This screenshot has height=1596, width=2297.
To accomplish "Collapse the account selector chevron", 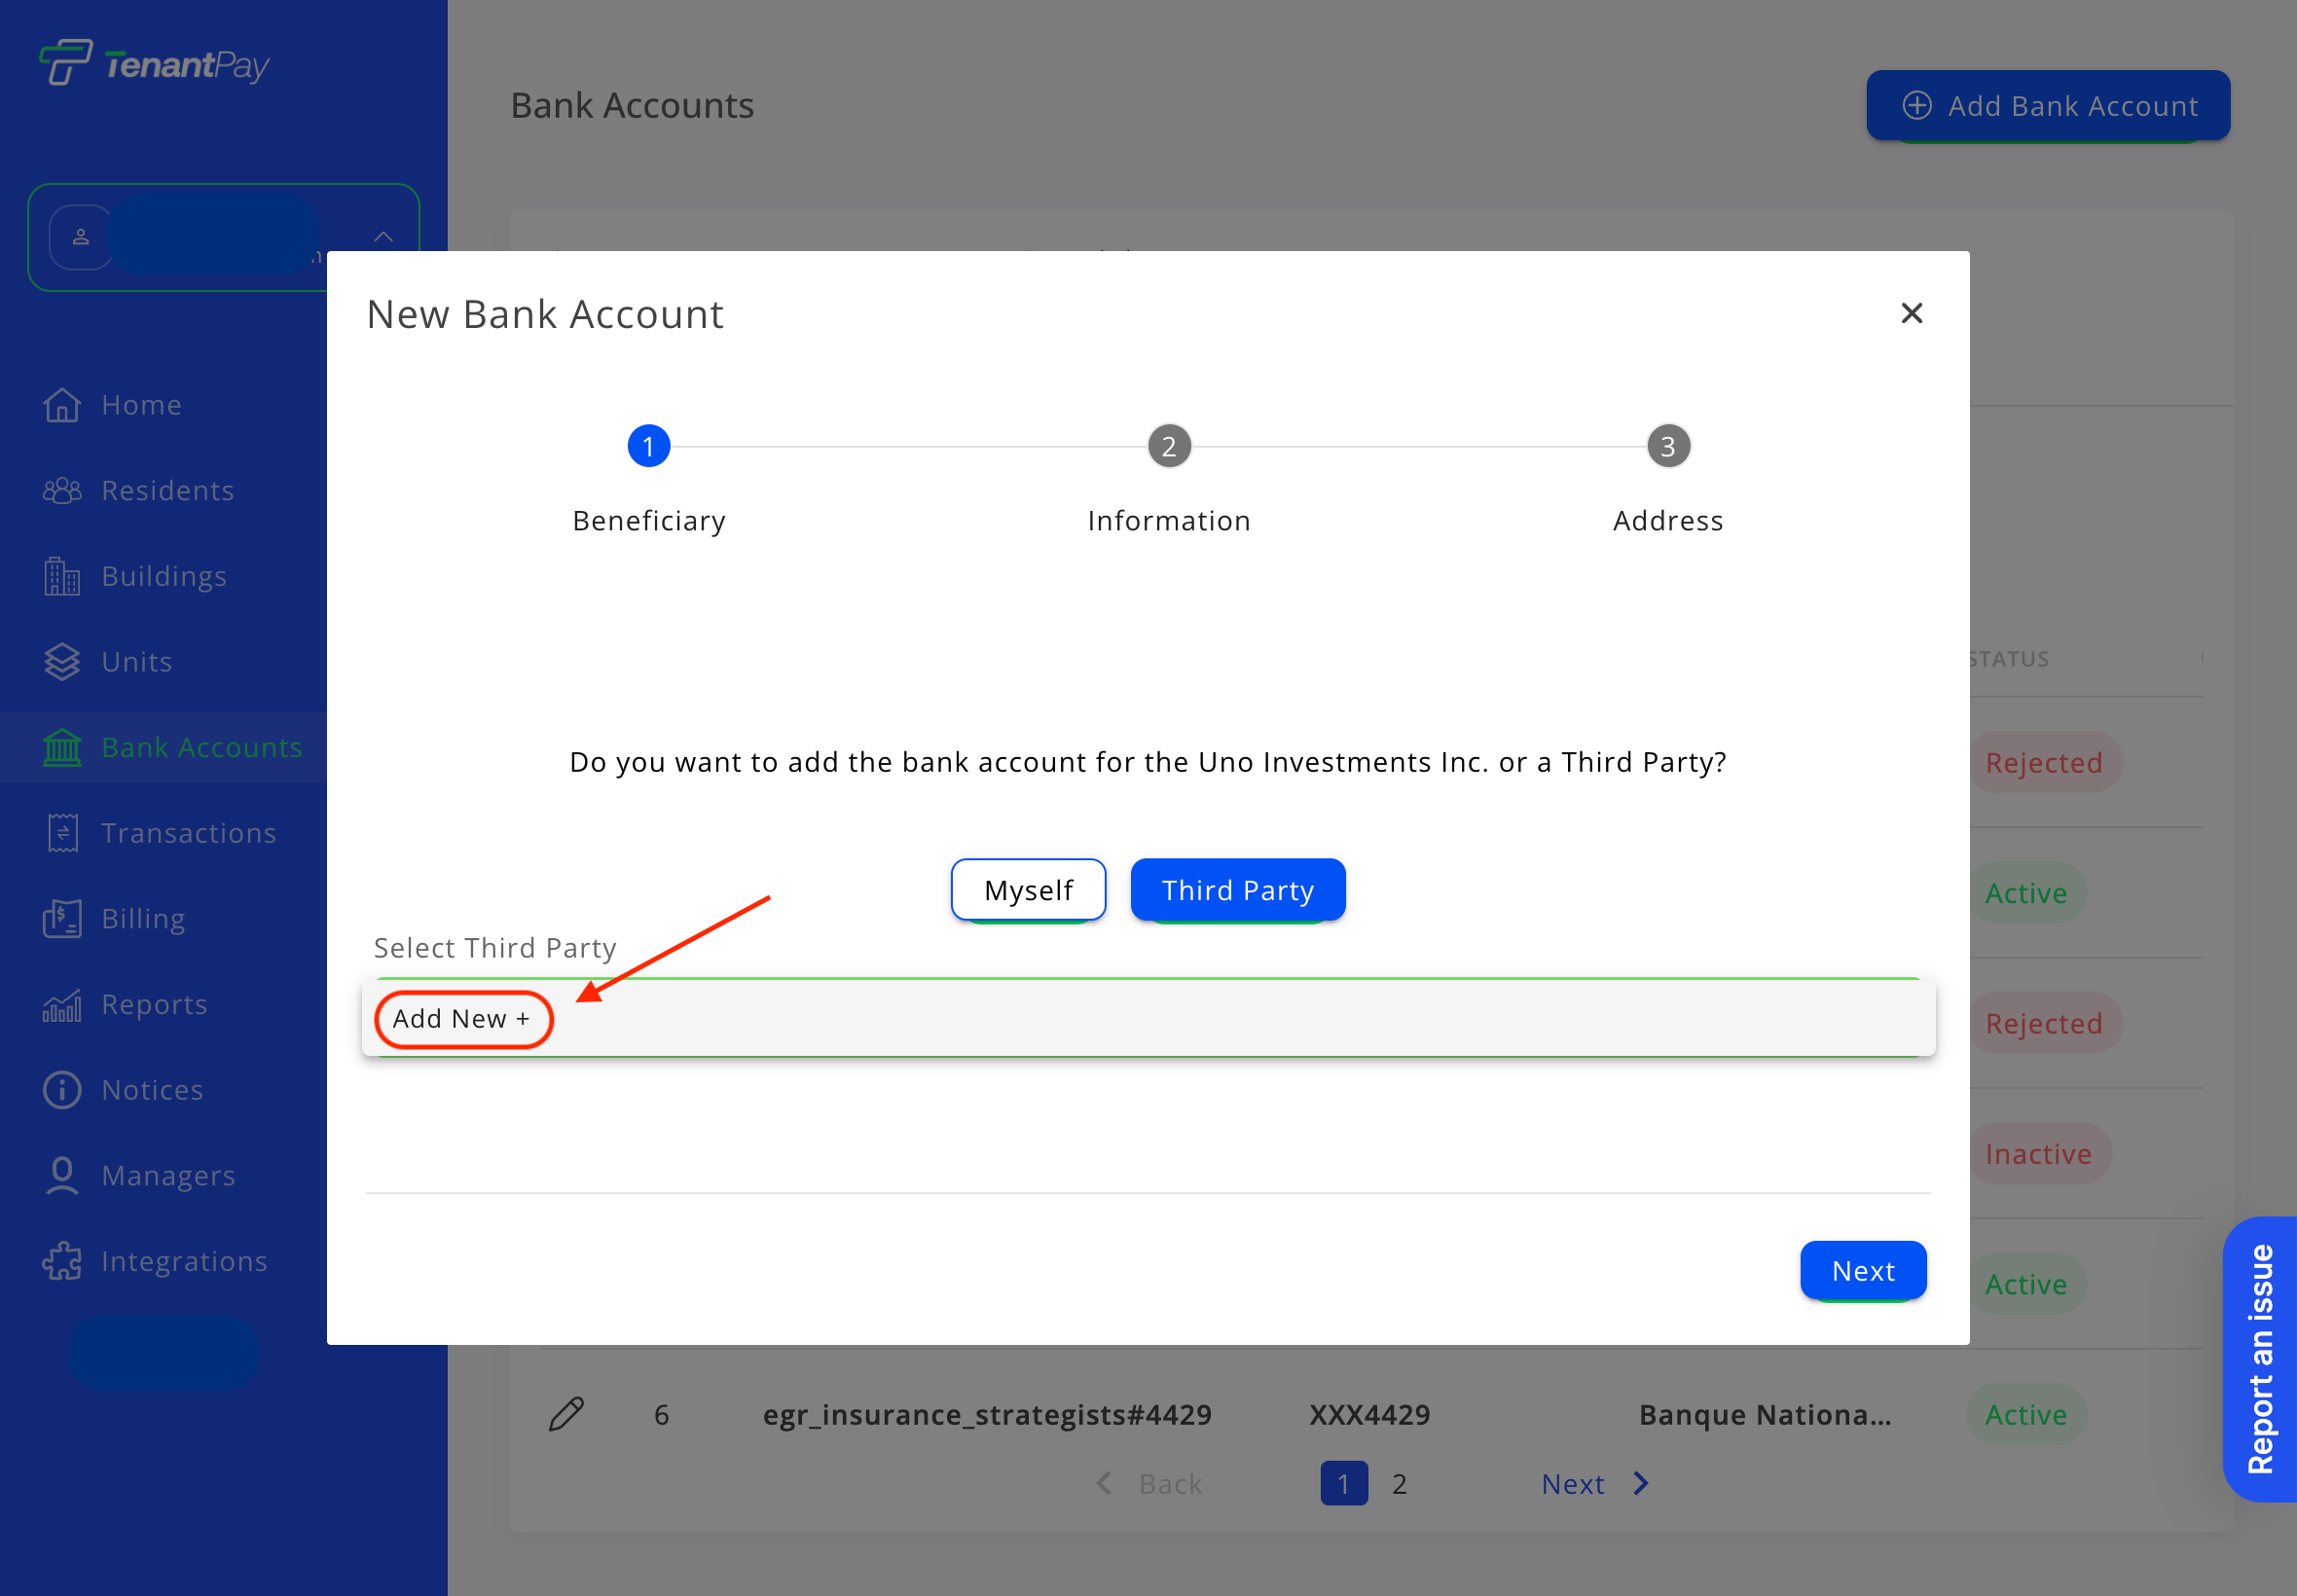I will pyautogui.click(x=383, y=237).
